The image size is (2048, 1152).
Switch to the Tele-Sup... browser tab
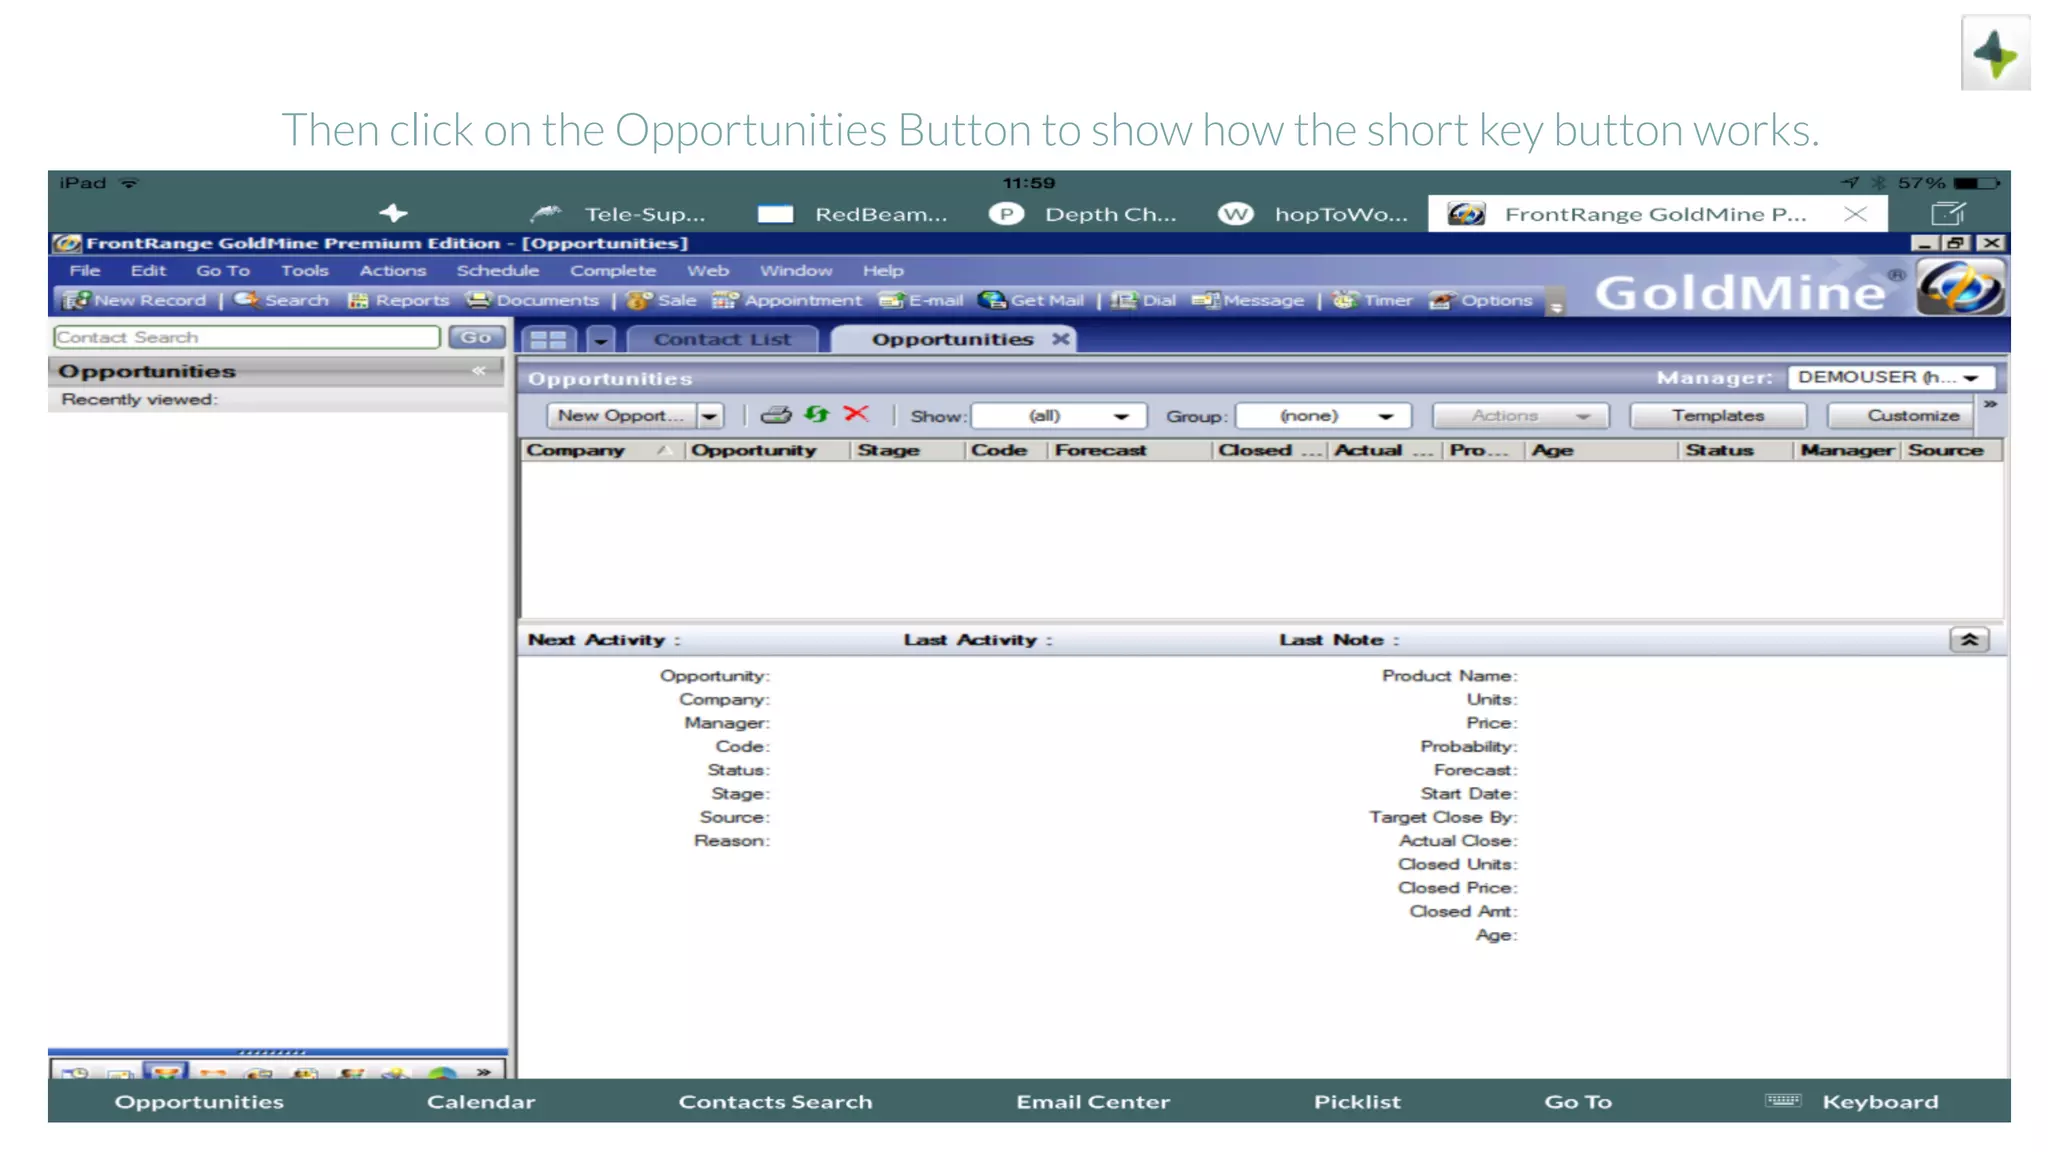point(618,214)
